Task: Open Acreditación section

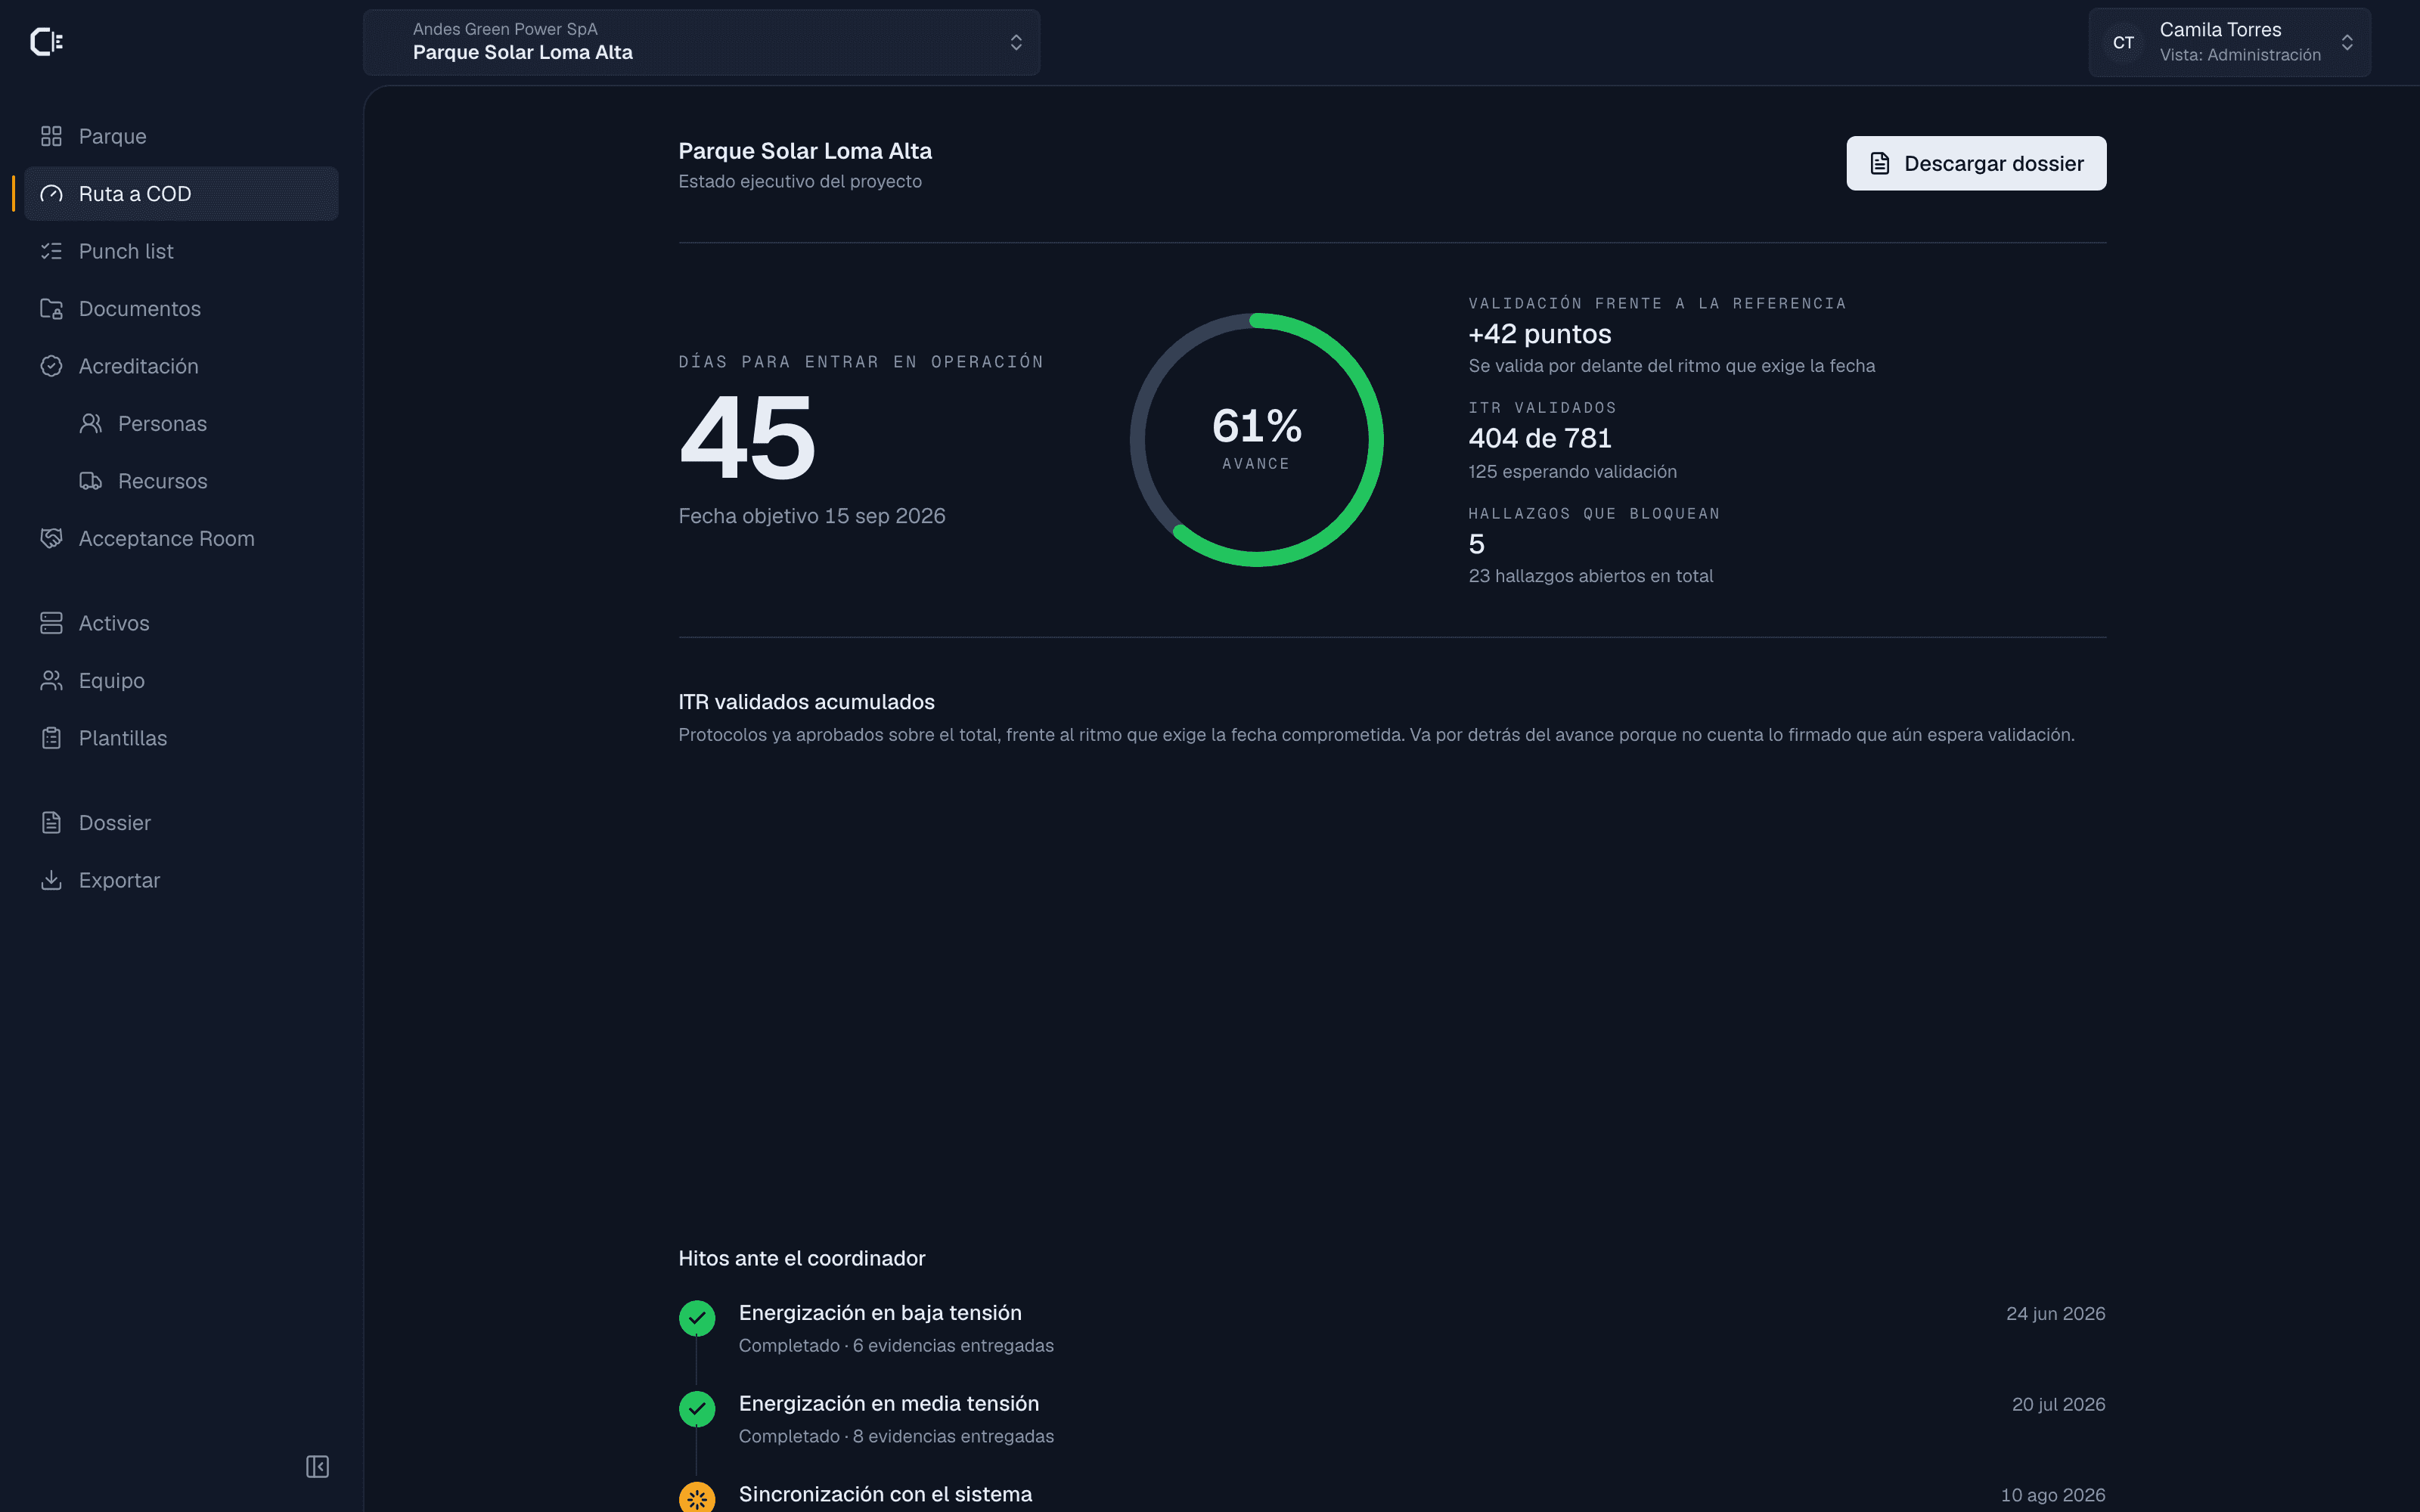Action: (181, 366)
